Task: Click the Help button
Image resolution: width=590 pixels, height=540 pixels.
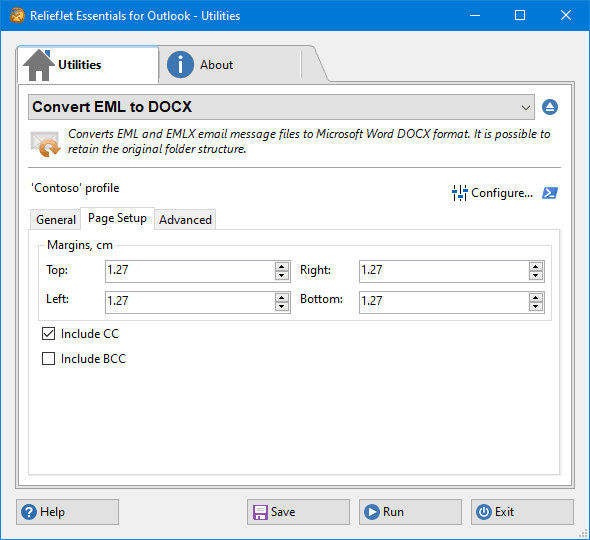Action: 67,512
